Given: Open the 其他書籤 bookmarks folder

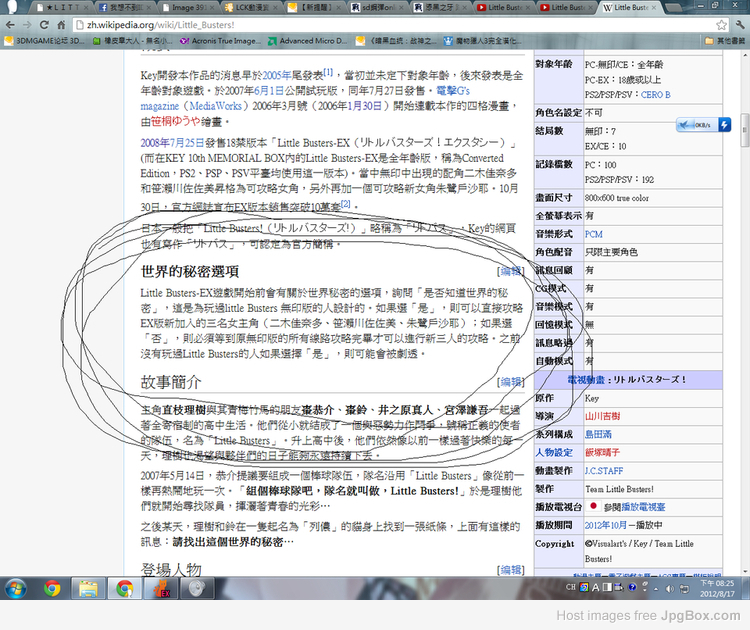Looking at the screenshot, I should [x=726, y=41].
